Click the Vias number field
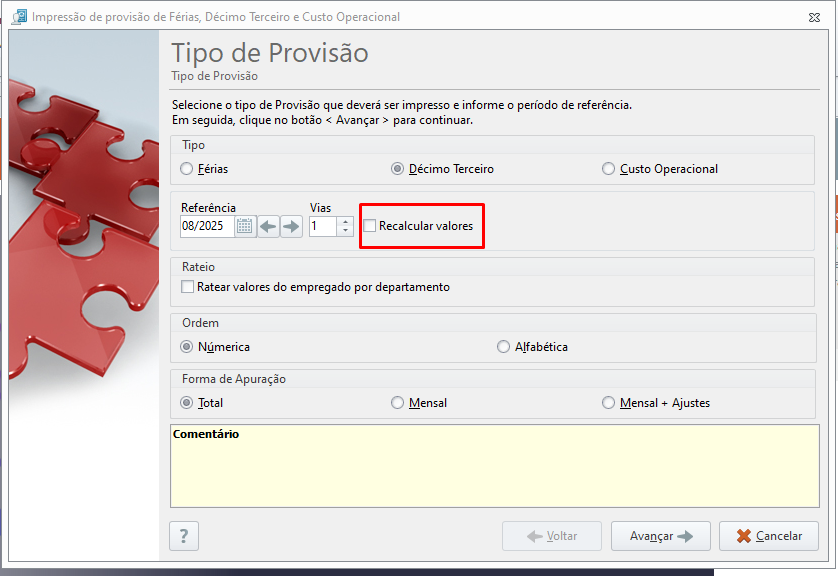Screen dimensions: 838x576 [x=323, y=226]
